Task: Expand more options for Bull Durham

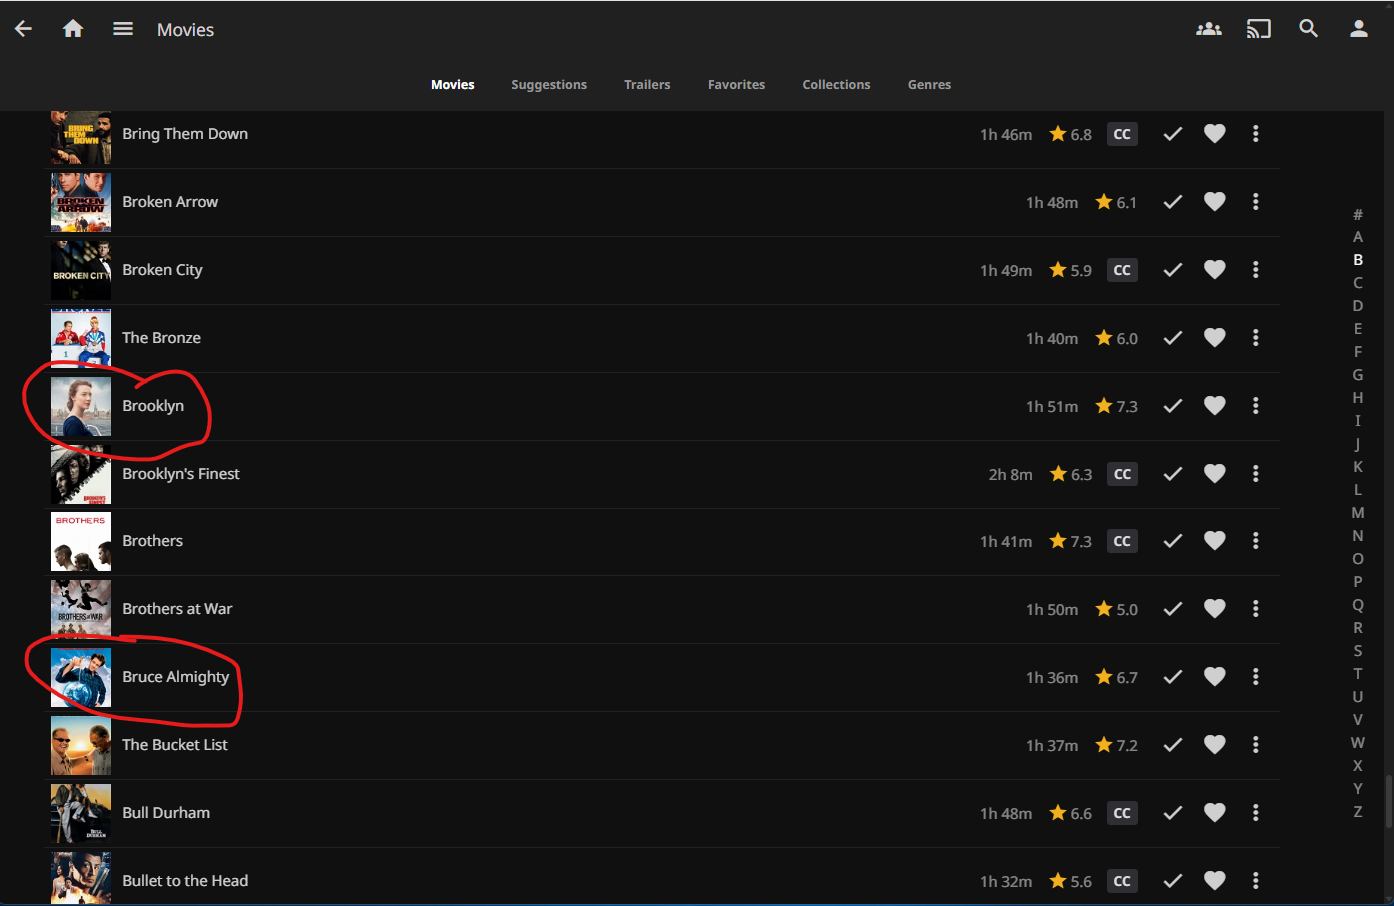Action: [1255, 813]
